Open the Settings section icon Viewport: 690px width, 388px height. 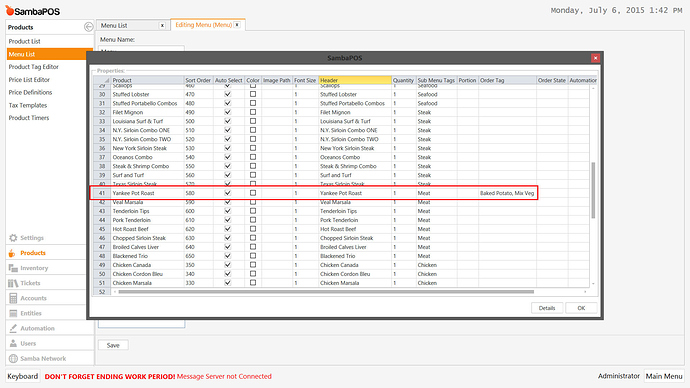[13, 238]
